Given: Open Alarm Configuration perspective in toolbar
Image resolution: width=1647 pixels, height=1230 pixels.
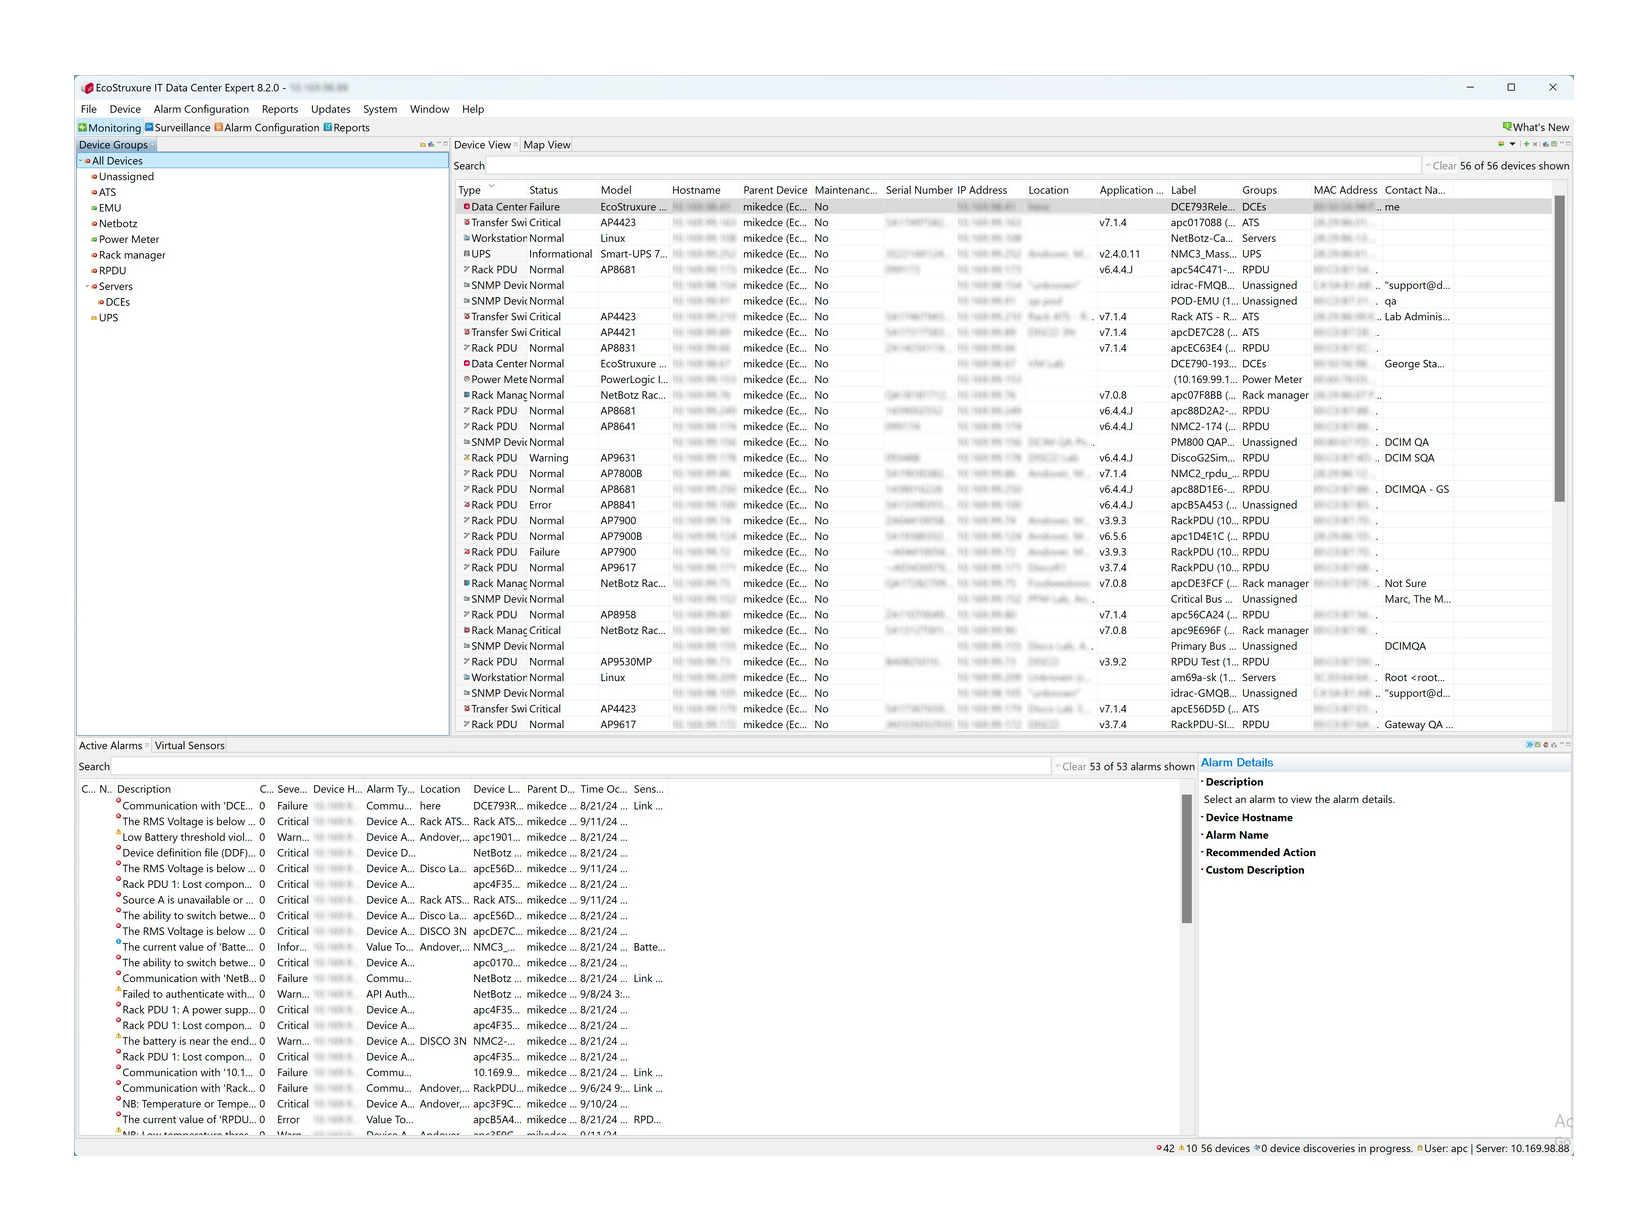Looking at the screenshot, I should click(x=266, y=127).
